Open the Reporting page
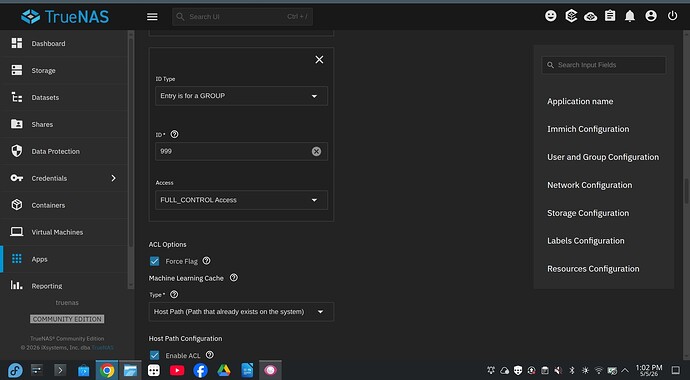Screen dimensions: 690x380 click(65, 286)
